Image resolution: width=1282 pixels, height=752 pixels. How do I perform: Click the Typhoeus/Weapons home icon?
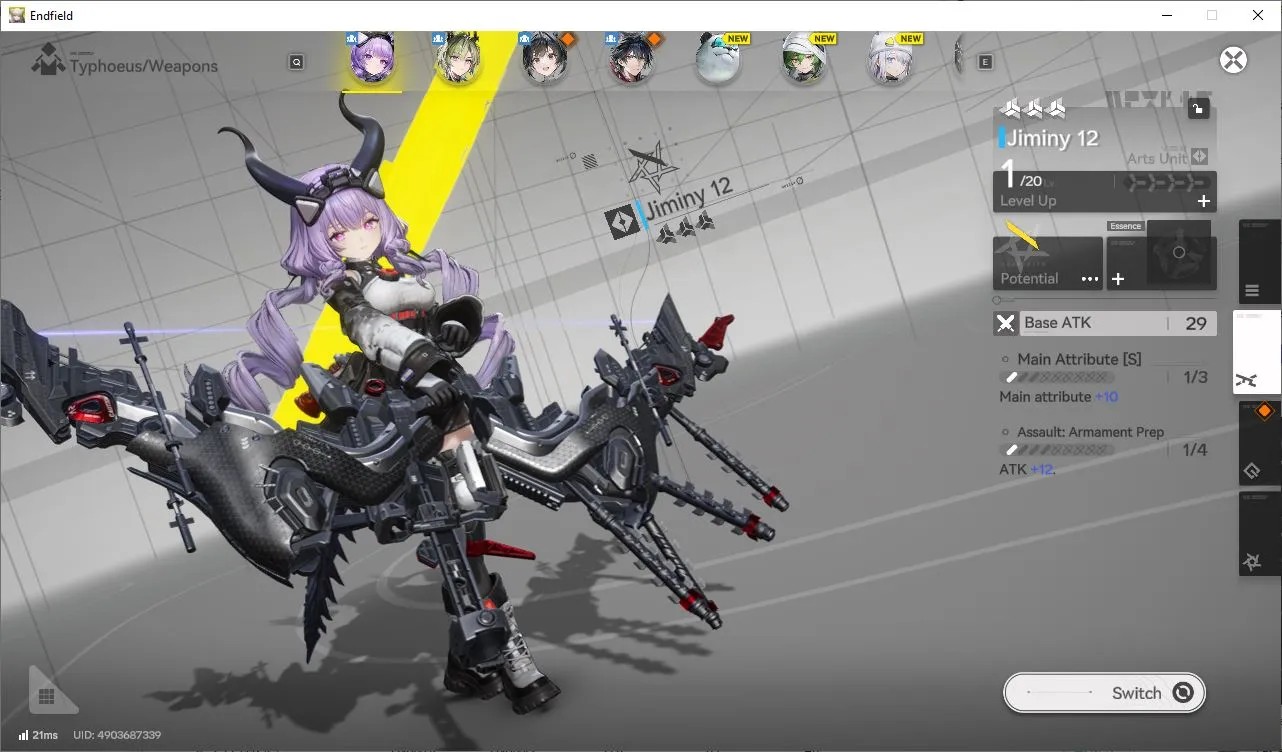click(47, 62)
